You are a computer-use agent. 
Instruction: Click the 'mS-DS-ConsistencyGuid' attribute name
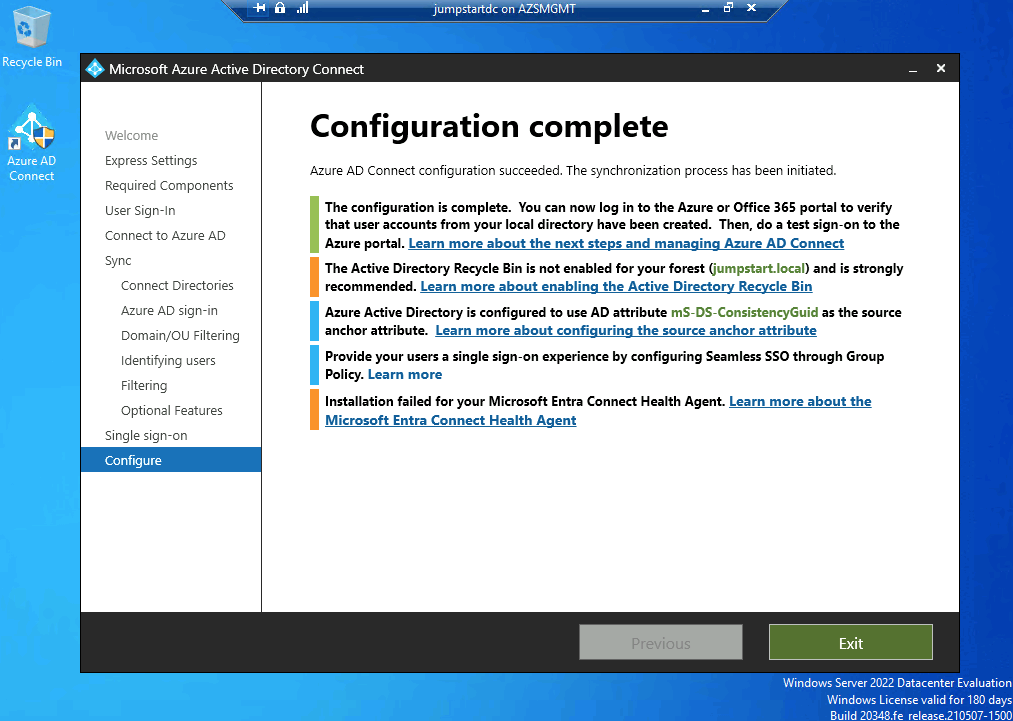[745, 313]
